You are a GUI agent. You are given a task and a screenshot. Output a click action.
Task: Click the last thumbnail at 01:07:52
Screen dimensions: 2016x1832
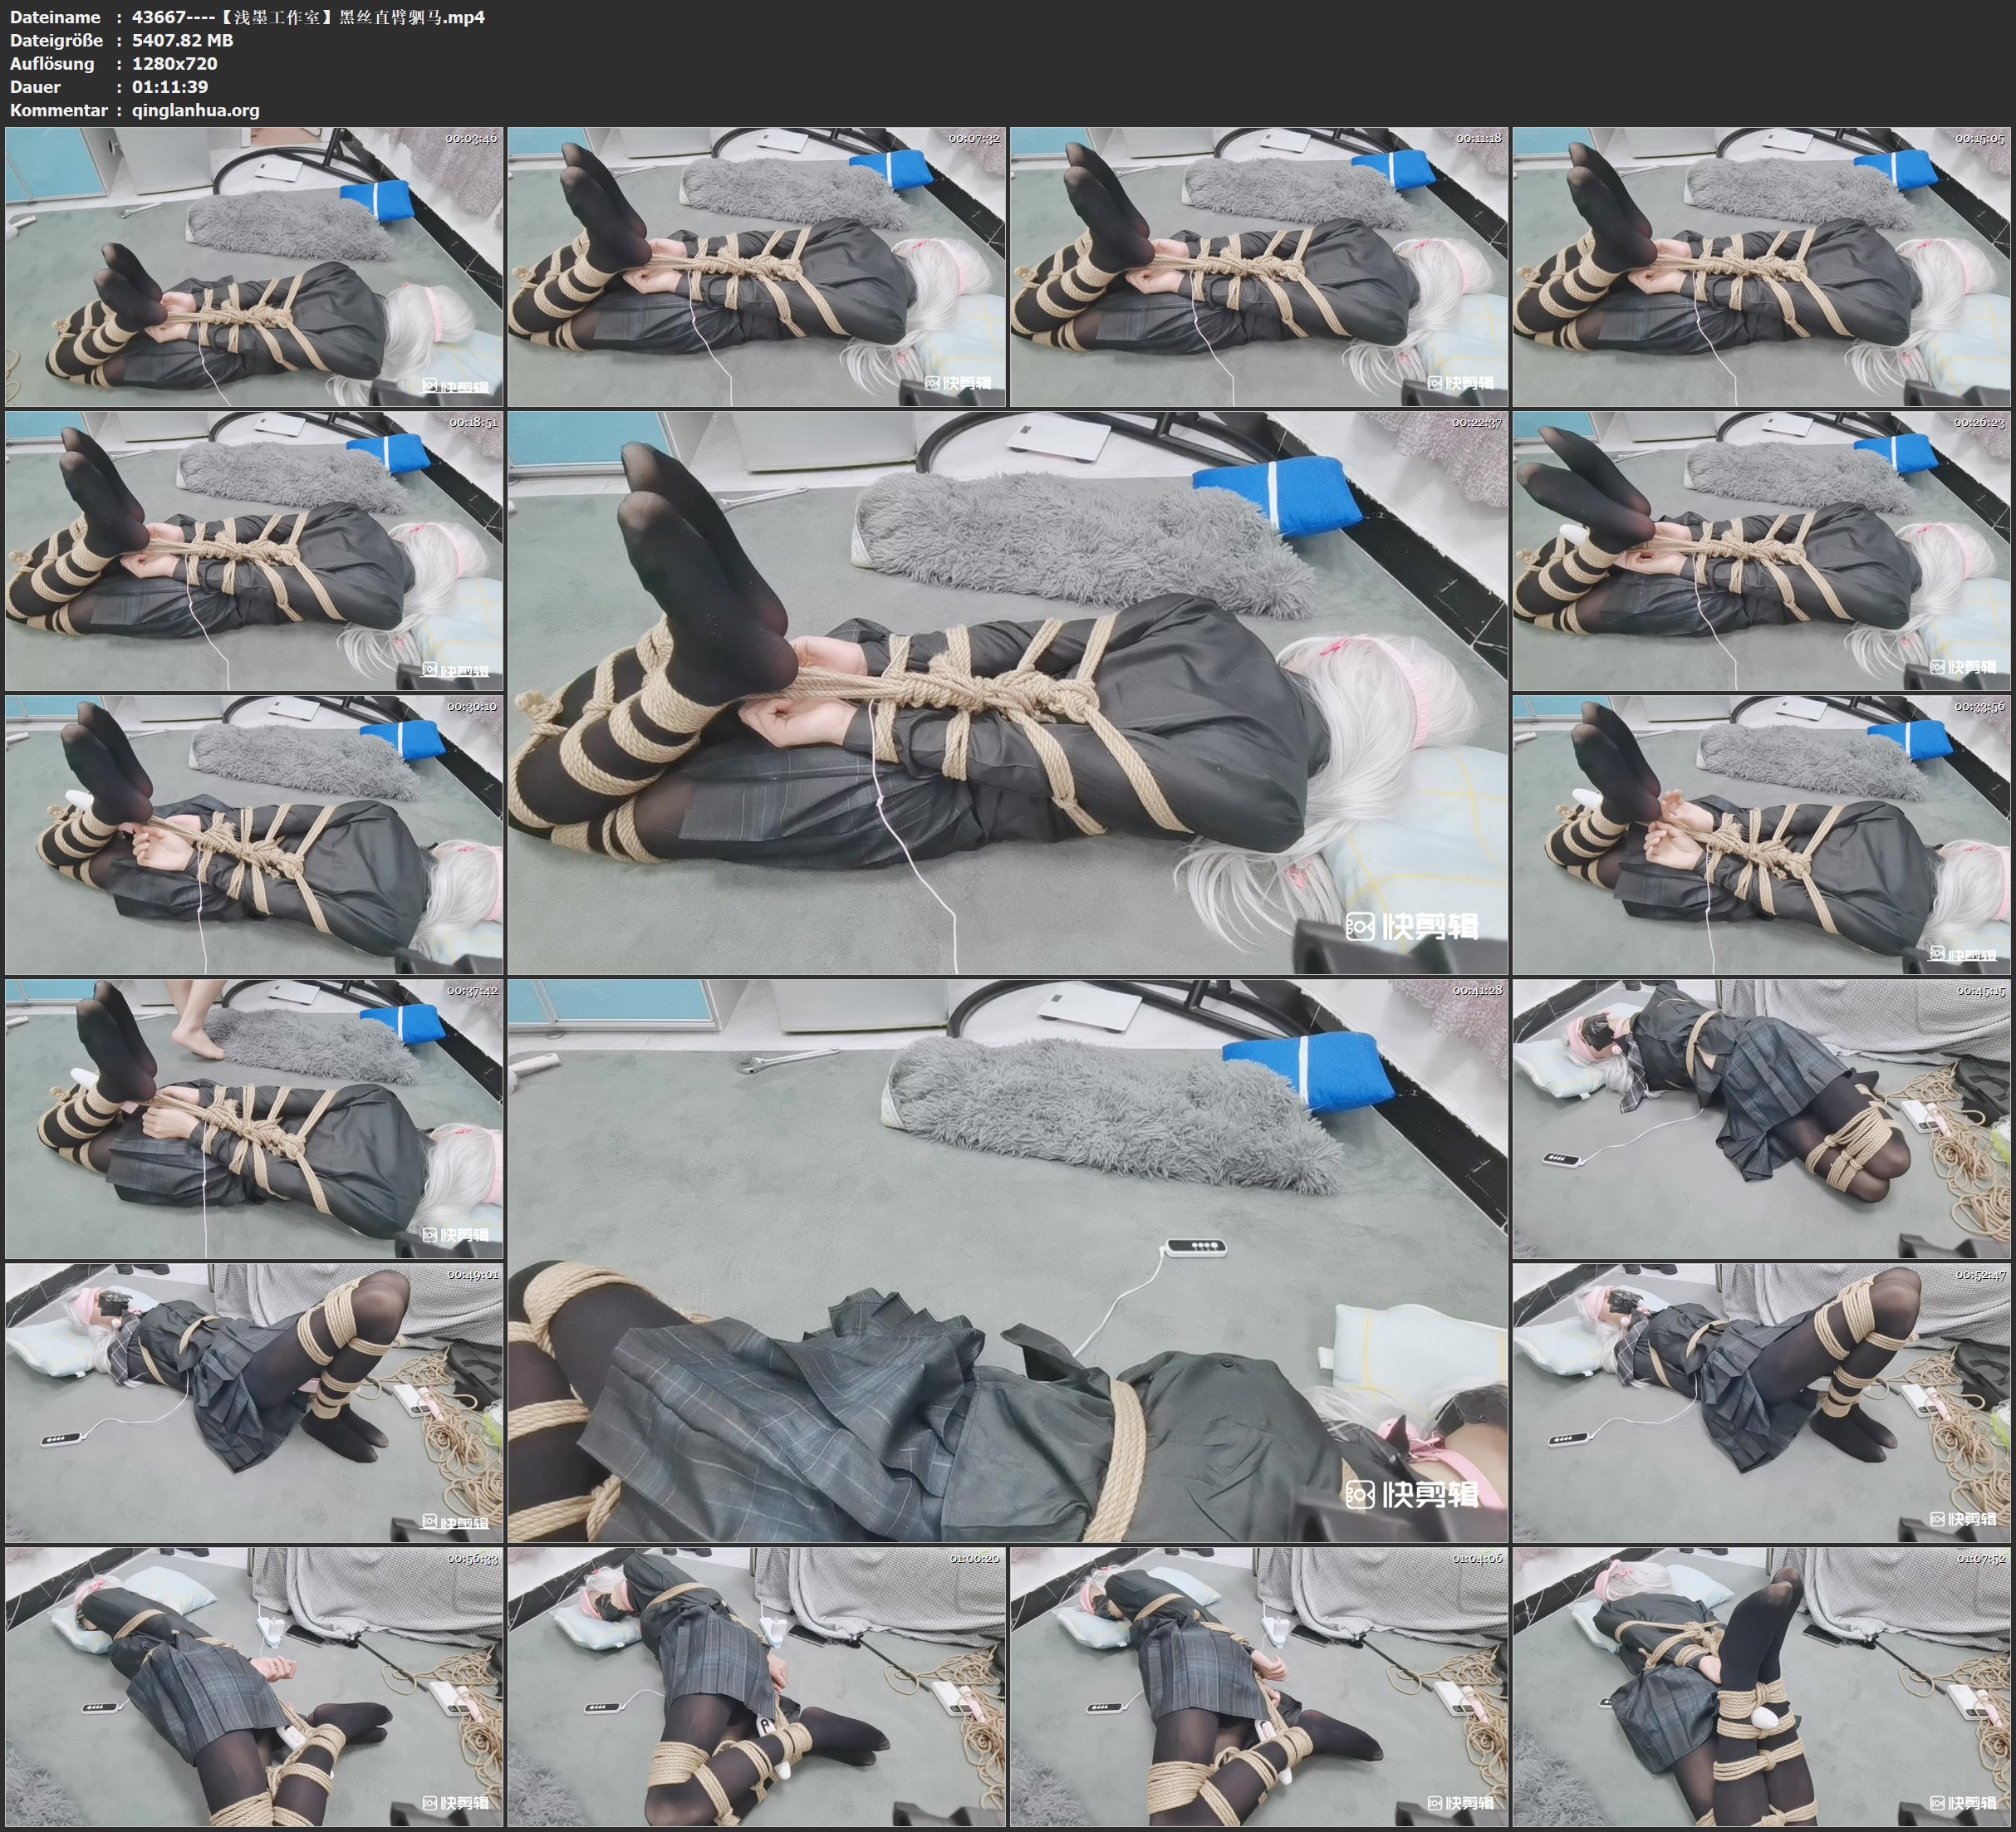[1761, 1686]
